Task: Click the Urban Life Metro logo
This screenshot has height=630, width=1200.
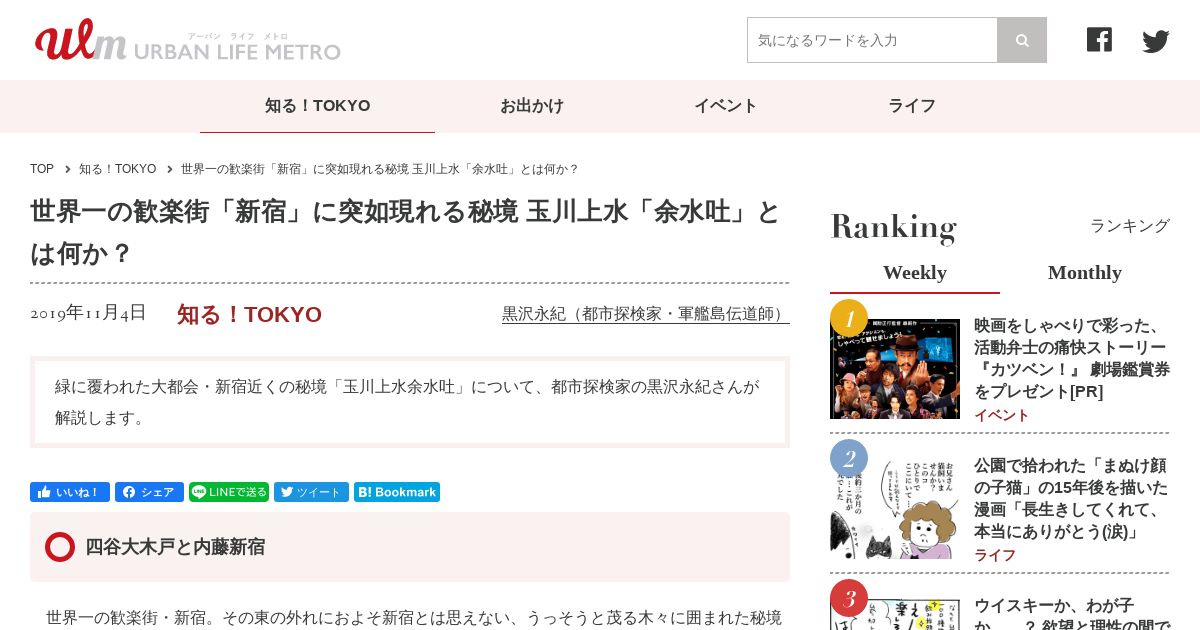Action: tap(188, 40)
